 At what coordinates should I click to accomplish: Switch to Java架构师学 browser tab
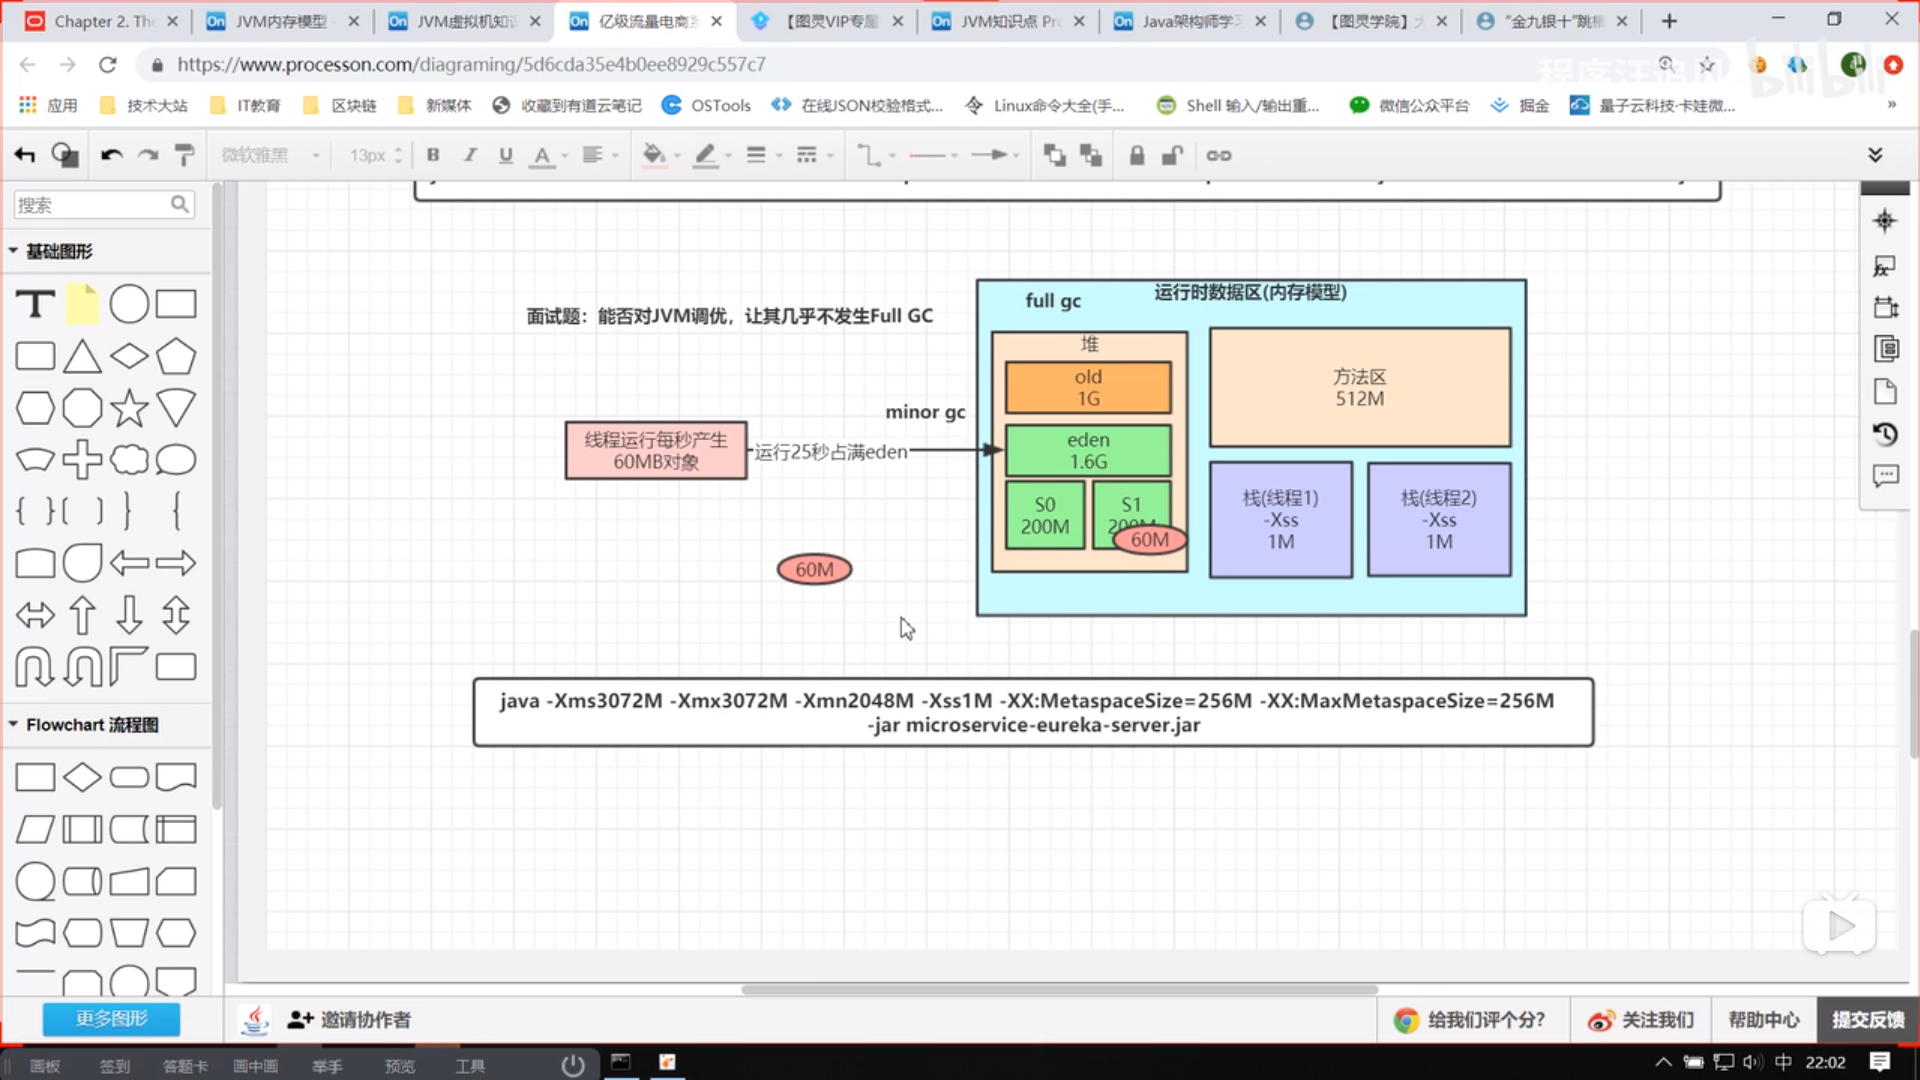1190,21
